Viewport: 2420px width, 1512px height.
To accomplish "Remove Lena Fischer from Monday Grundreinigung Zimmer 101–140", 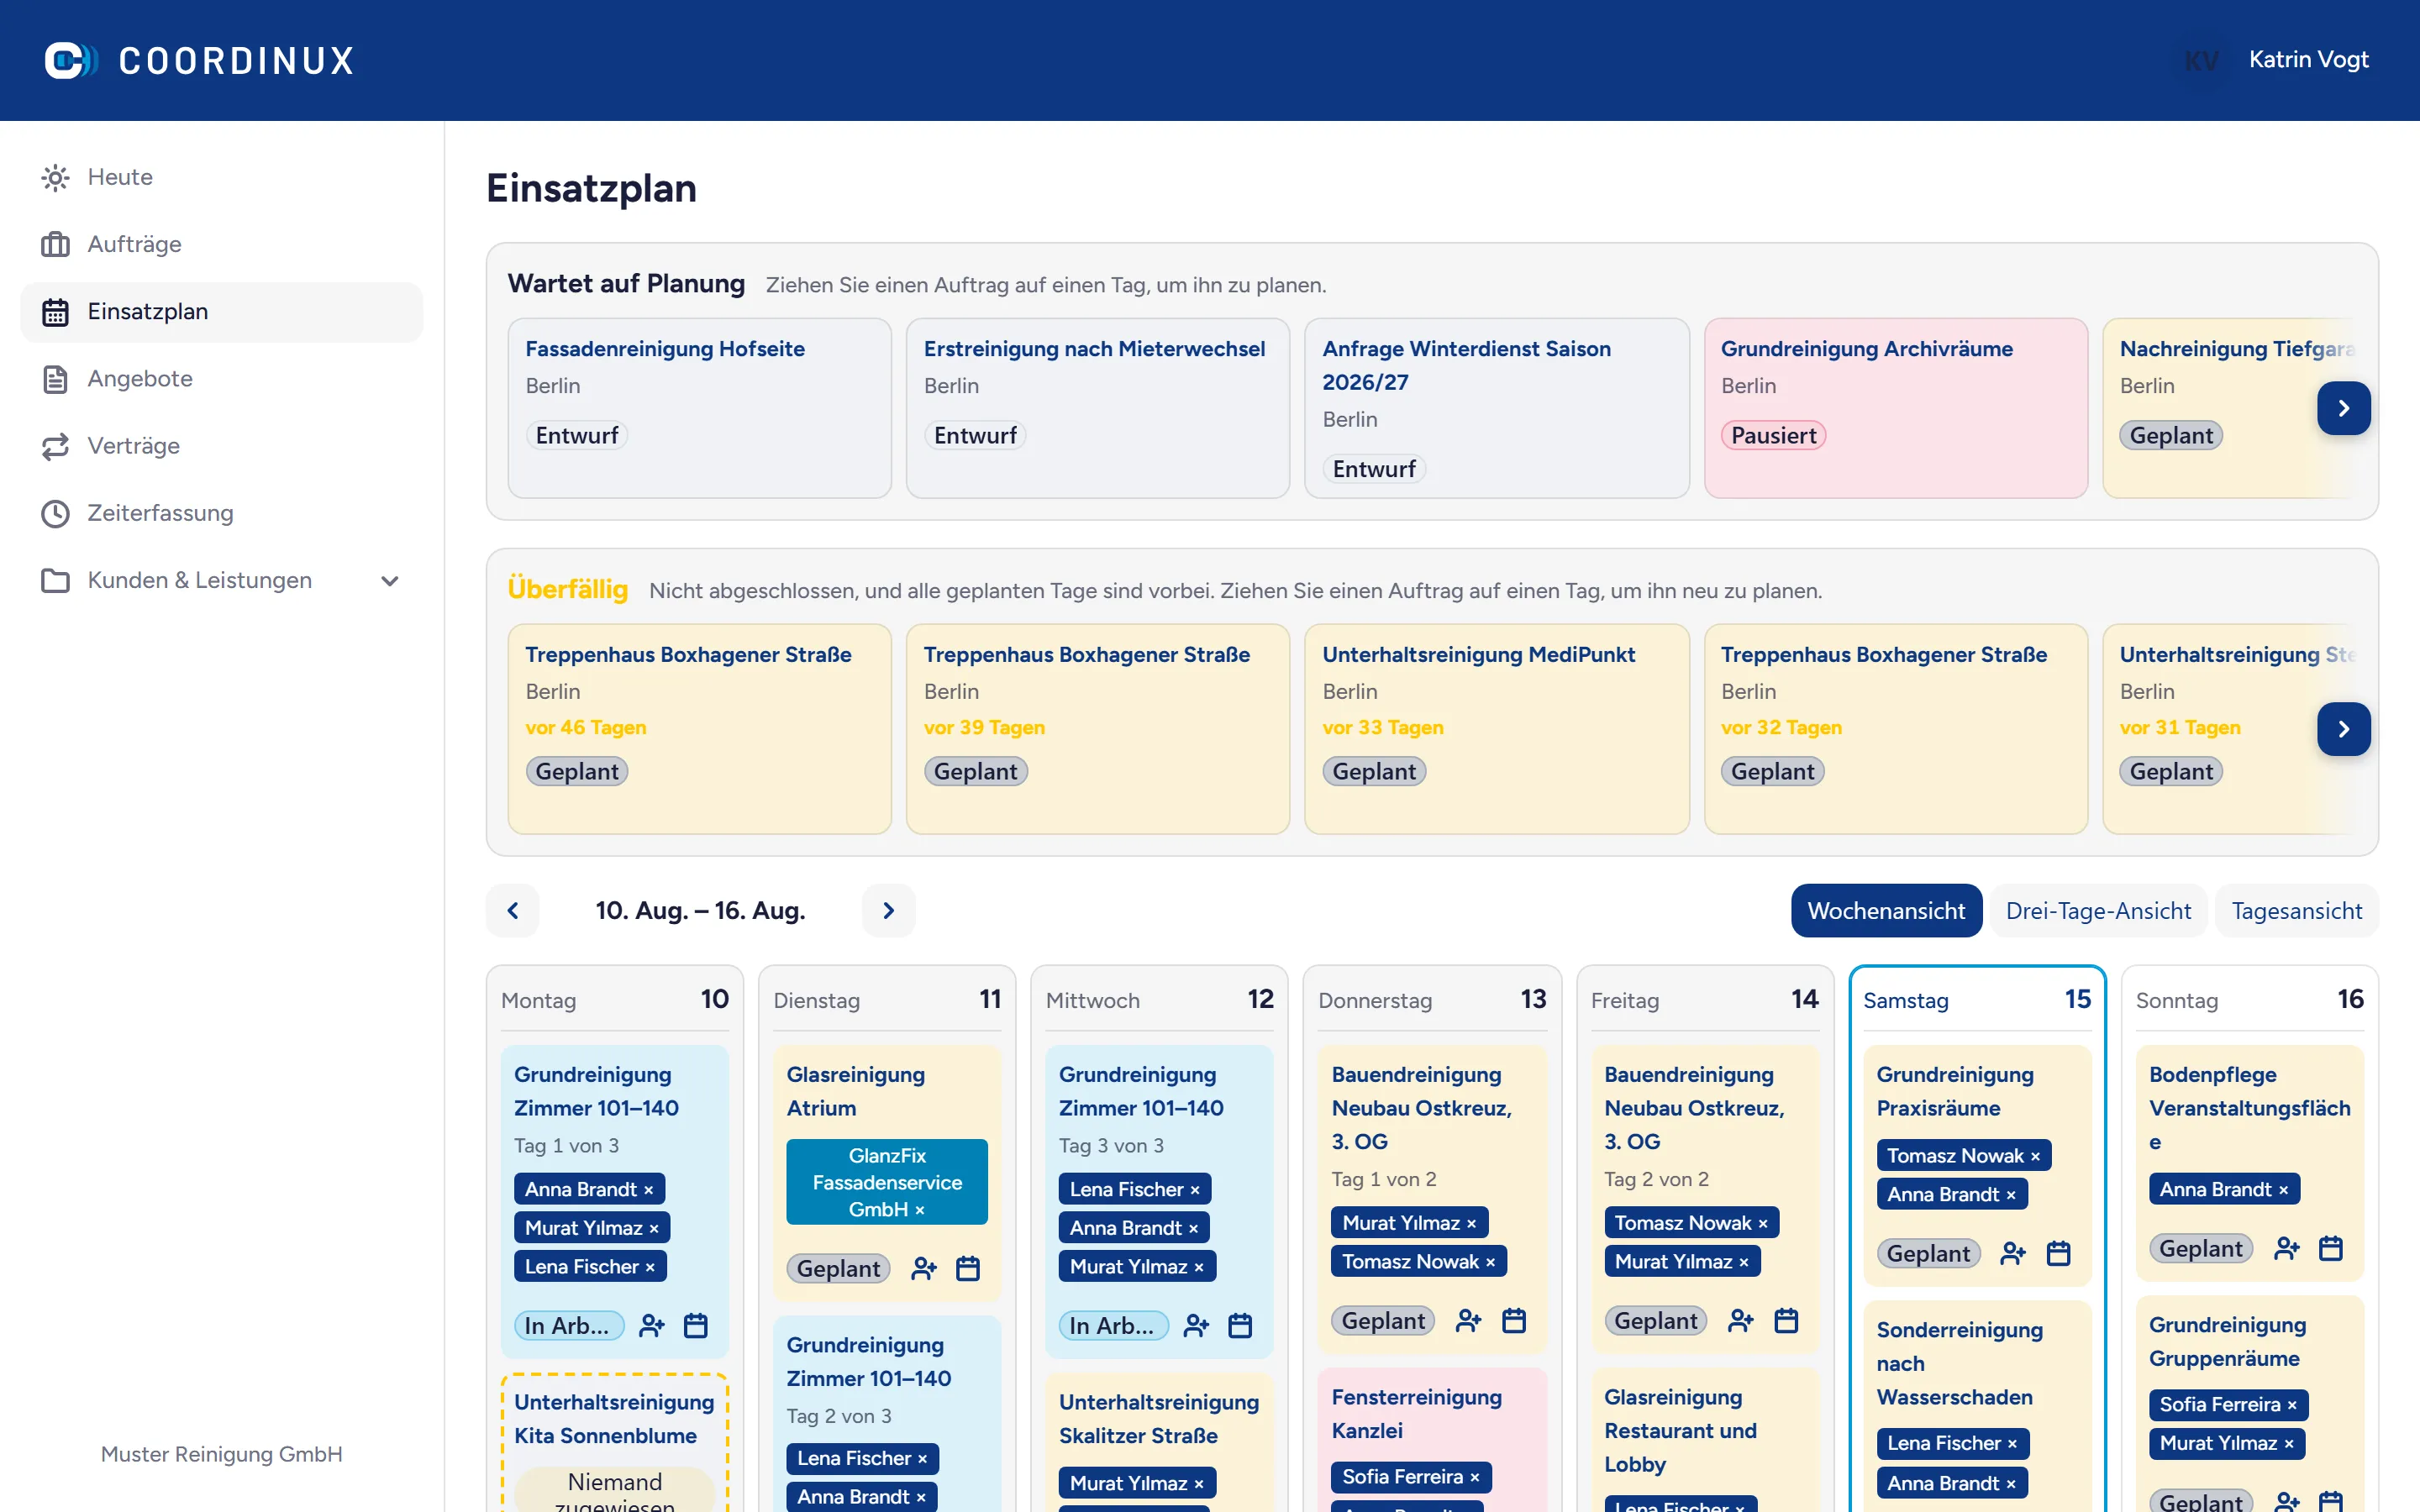I will (x=650, y=1268).
